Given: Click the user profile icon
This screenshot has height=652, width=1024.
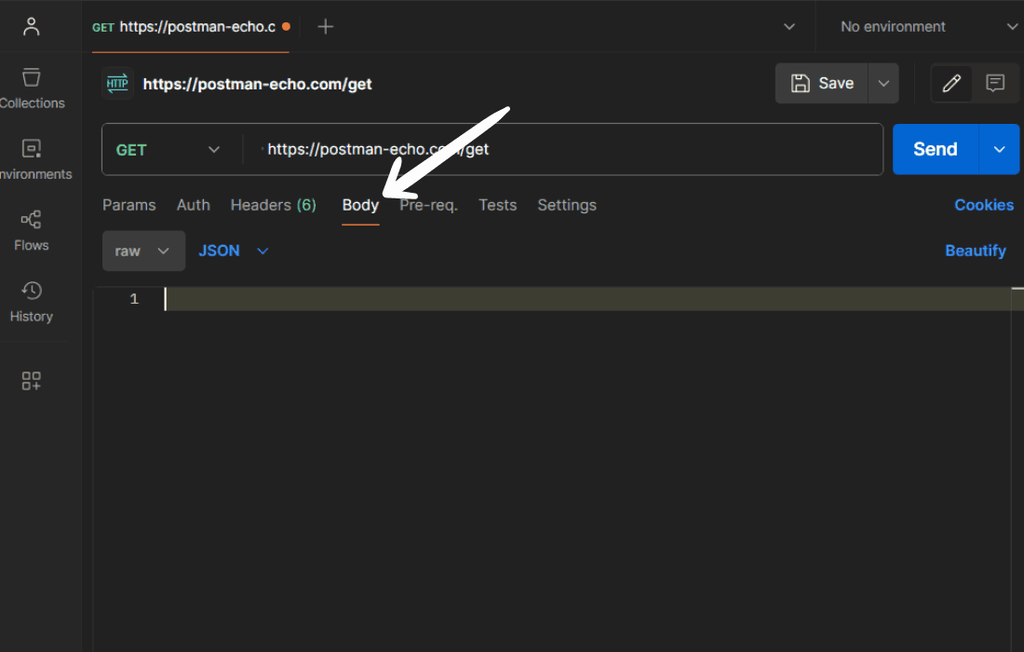Looking at the screenshot, I should (x=31, y=26).
